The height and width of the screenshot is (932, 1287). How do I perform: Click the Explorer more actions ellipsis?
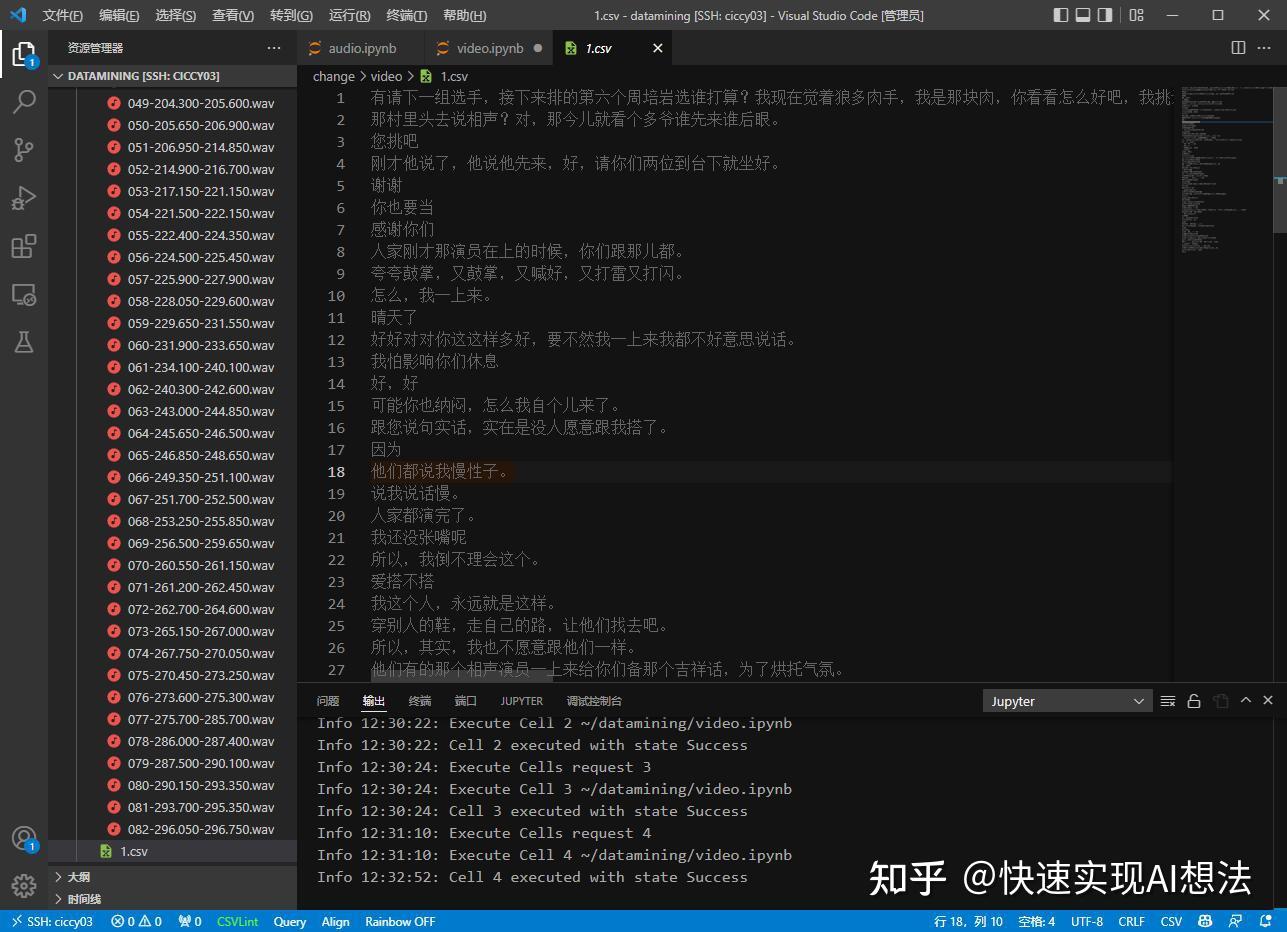(274, 48)
